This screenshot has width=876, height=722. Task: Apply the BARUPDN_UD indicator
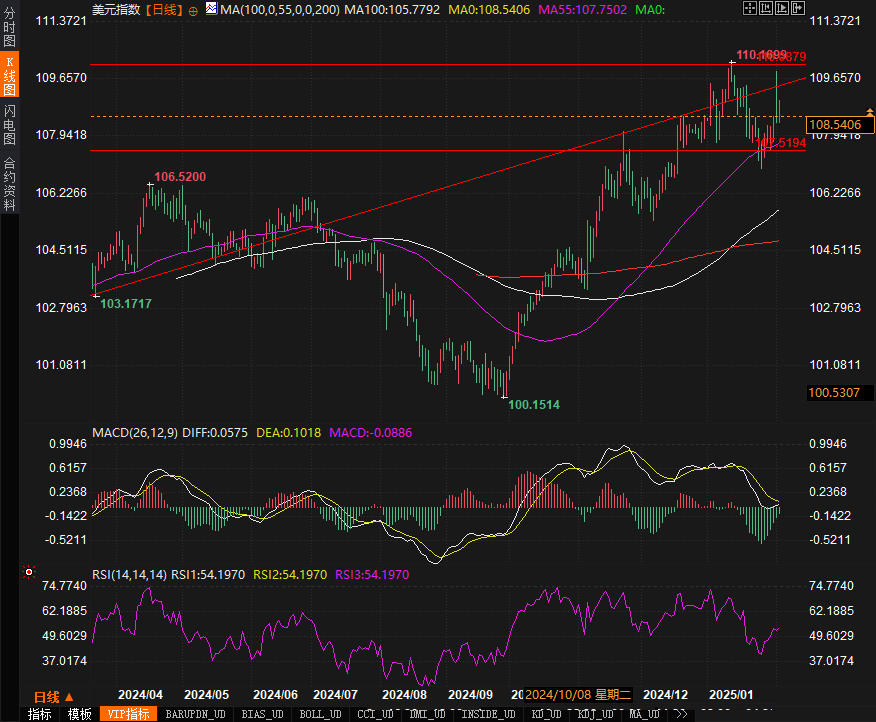196,714
